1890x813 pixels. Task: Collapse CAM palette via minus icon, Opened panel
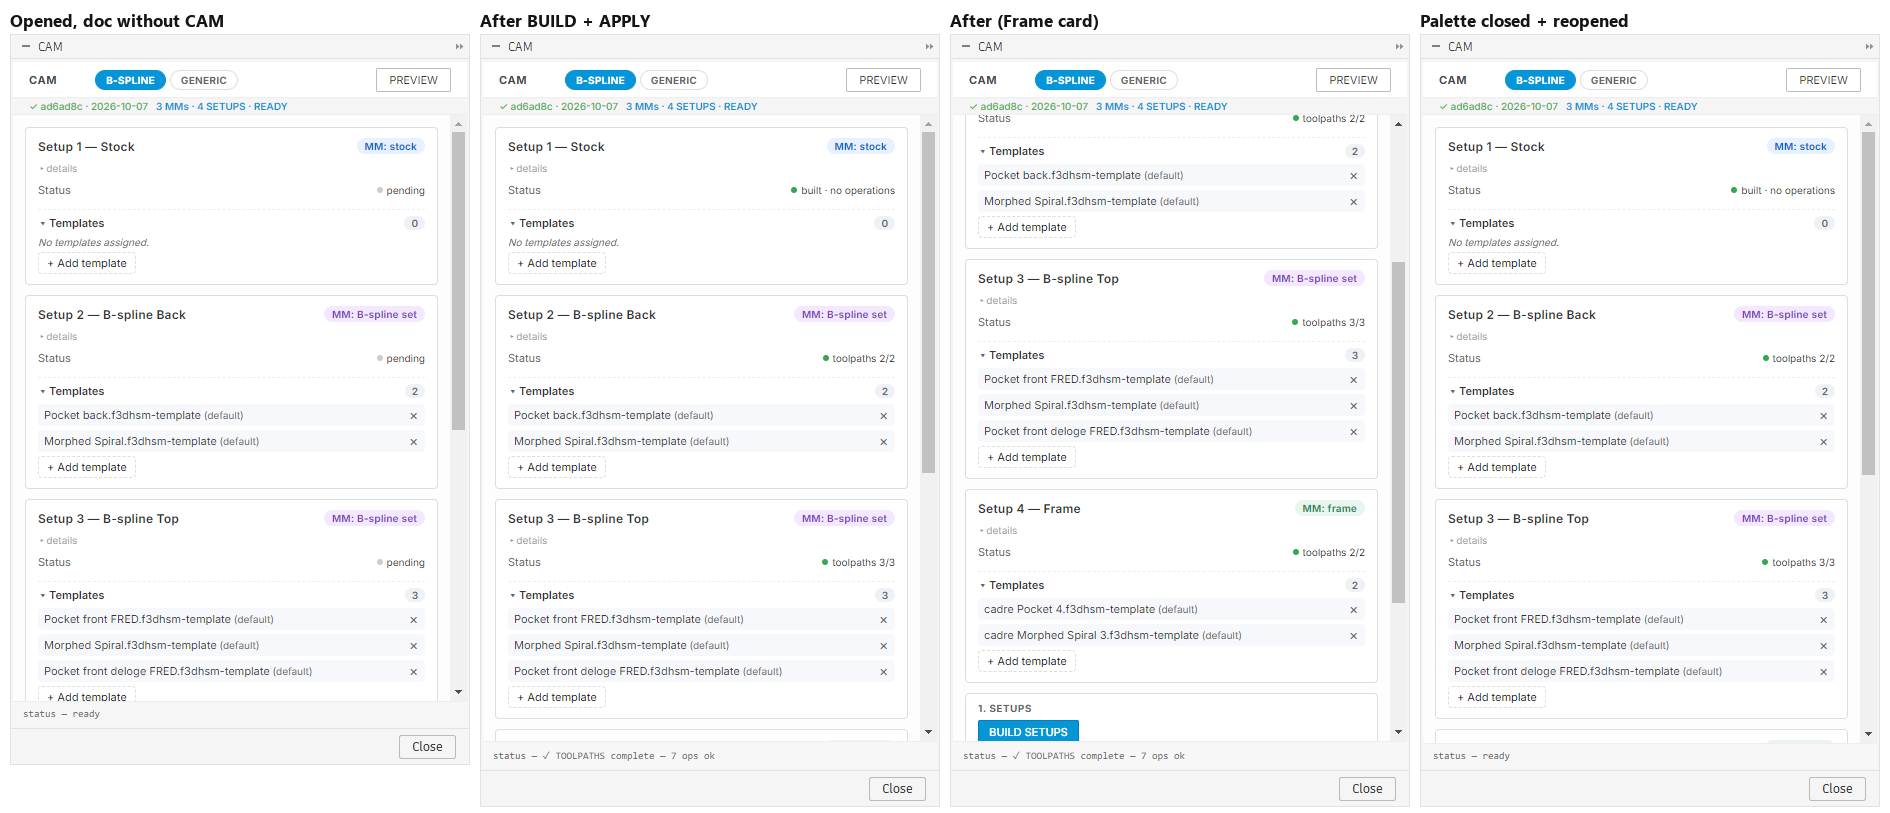[26, 47]
